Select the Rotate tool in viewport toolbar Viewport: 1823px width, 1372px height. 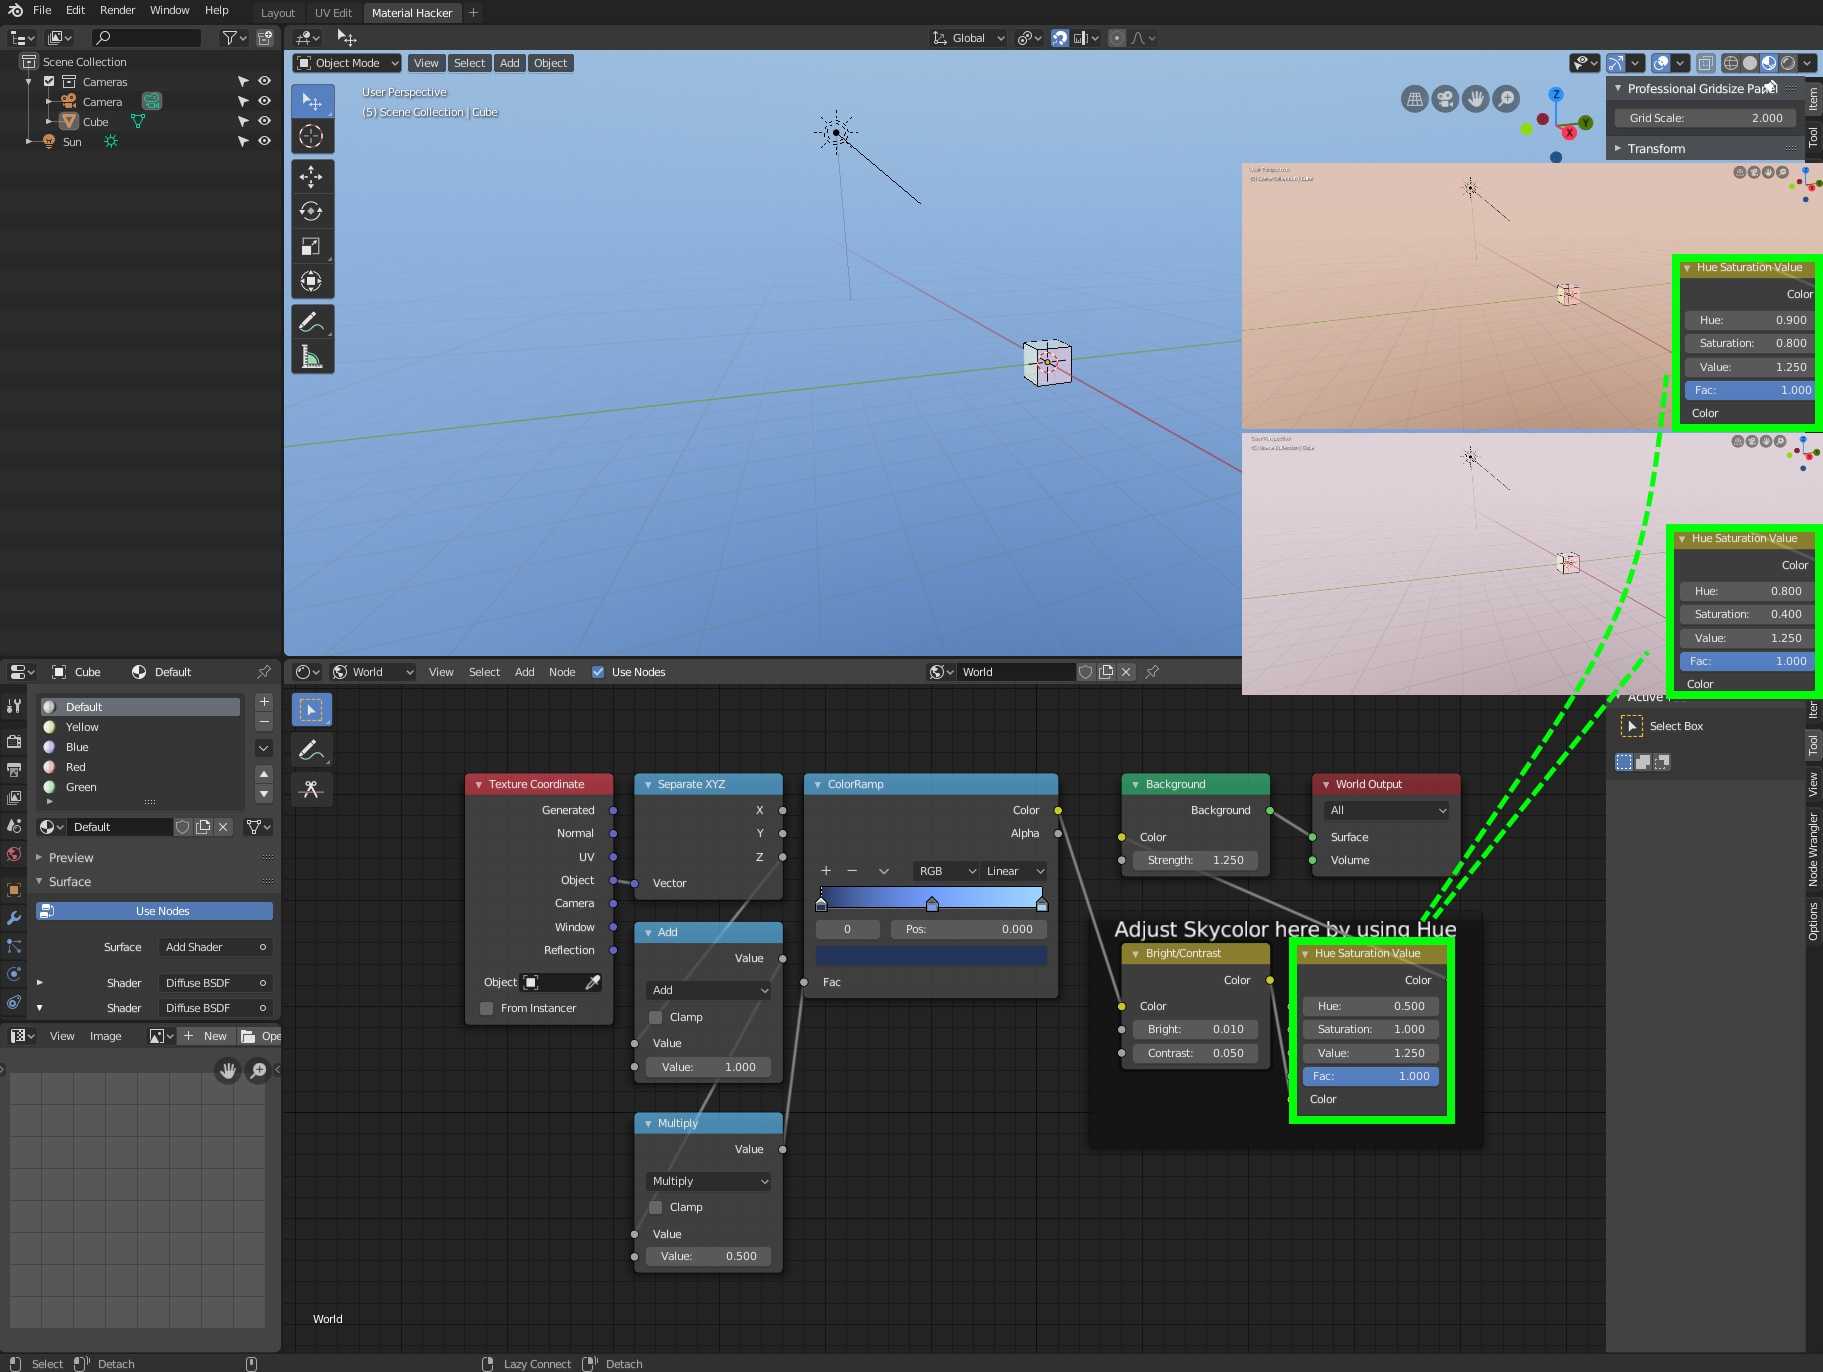(x=311, y=212)
